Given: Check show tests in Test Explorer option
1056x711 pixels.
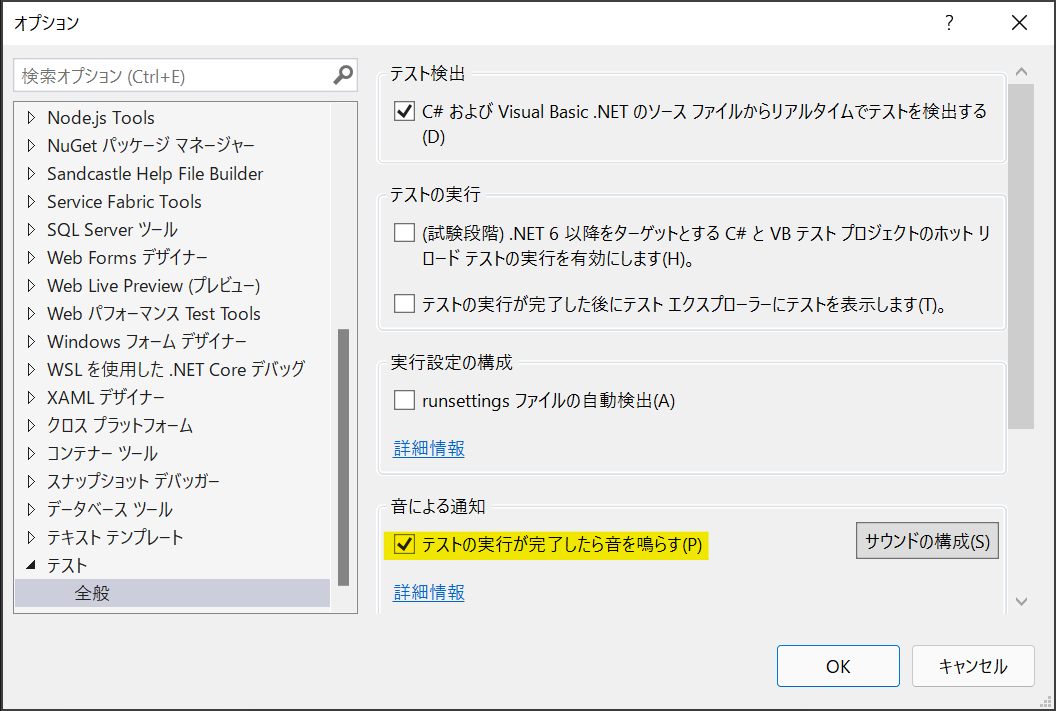Looking at the screenshot, I should coord(404,304).
